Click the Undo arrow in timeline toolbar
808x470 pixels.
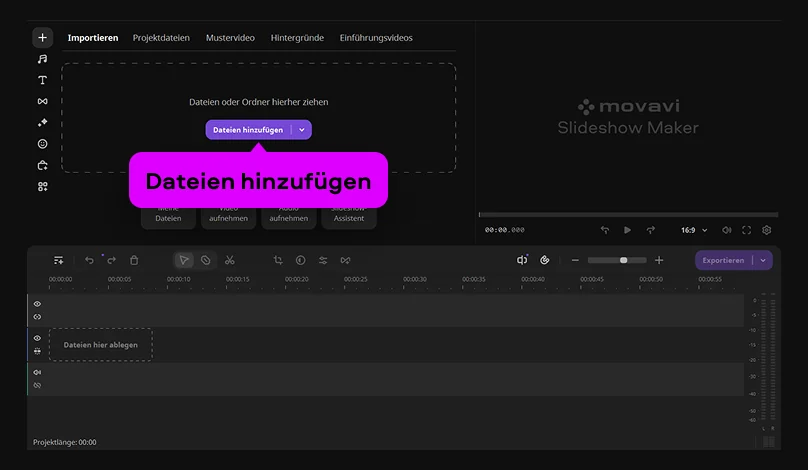(89, 260)
